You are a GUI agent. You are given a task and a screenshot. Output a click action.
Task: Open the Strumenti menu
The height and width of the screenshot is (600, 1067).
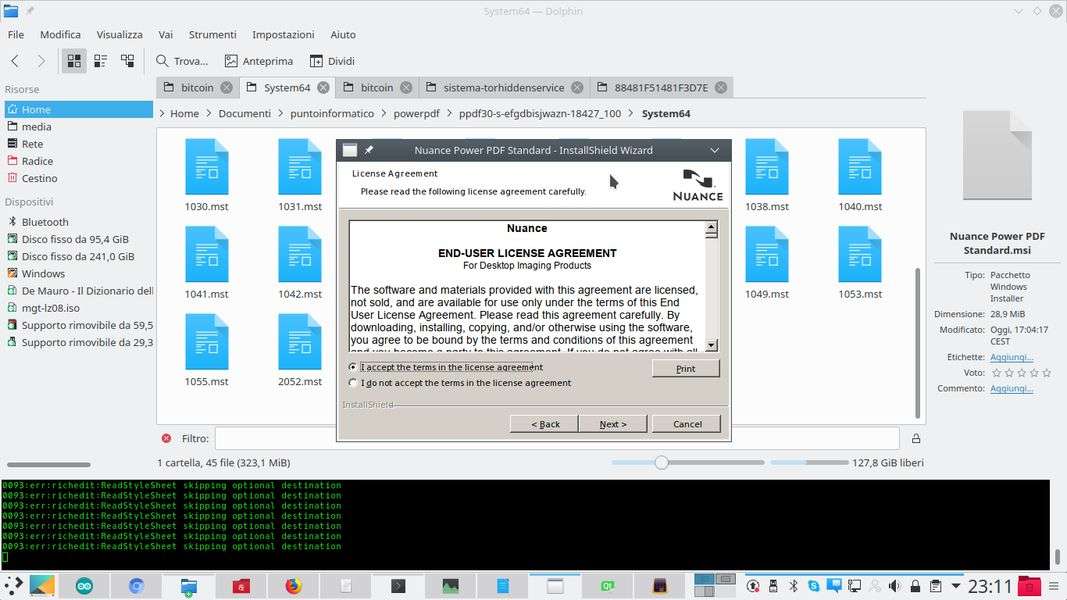pyautogui.click(x=212, y=35)
